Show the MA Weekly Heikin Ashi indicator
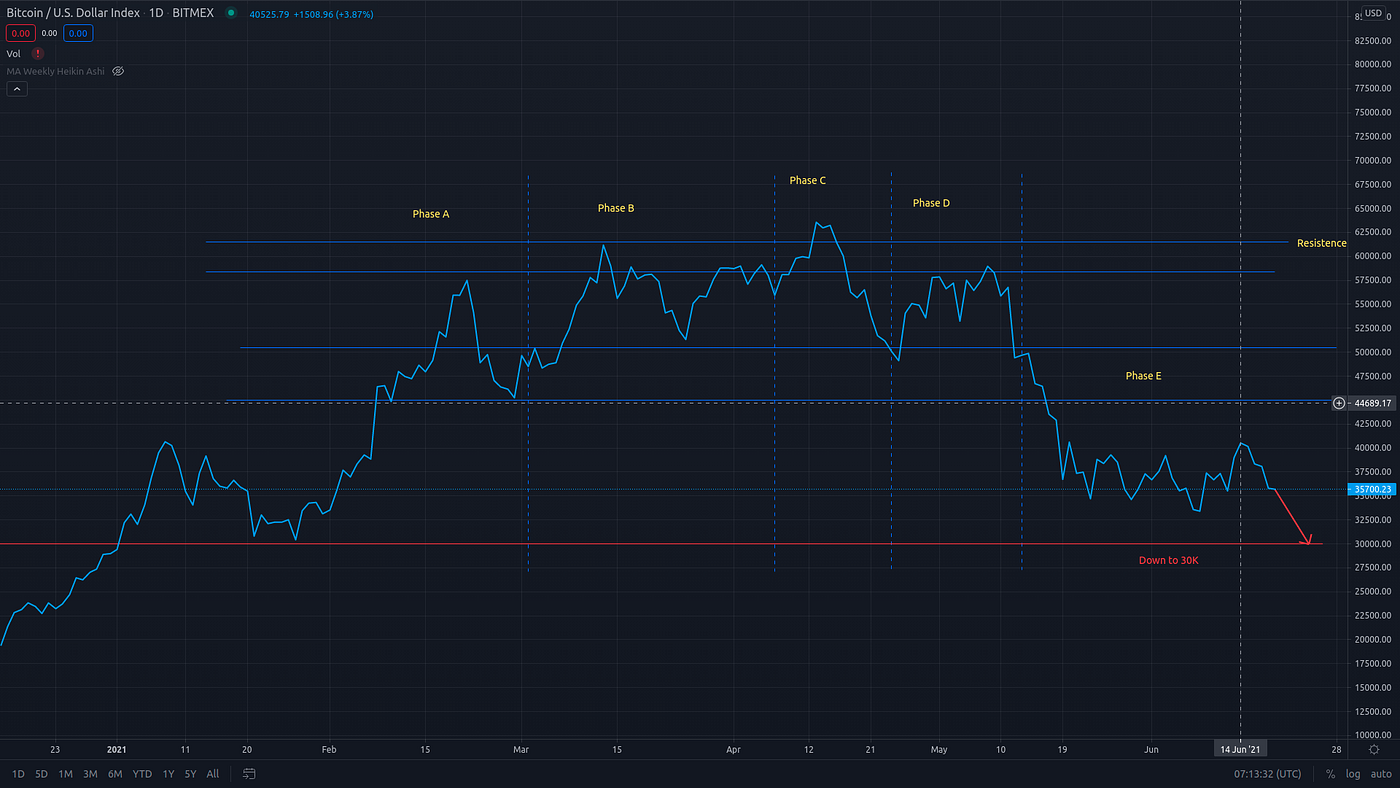 [x=118, y=71]
